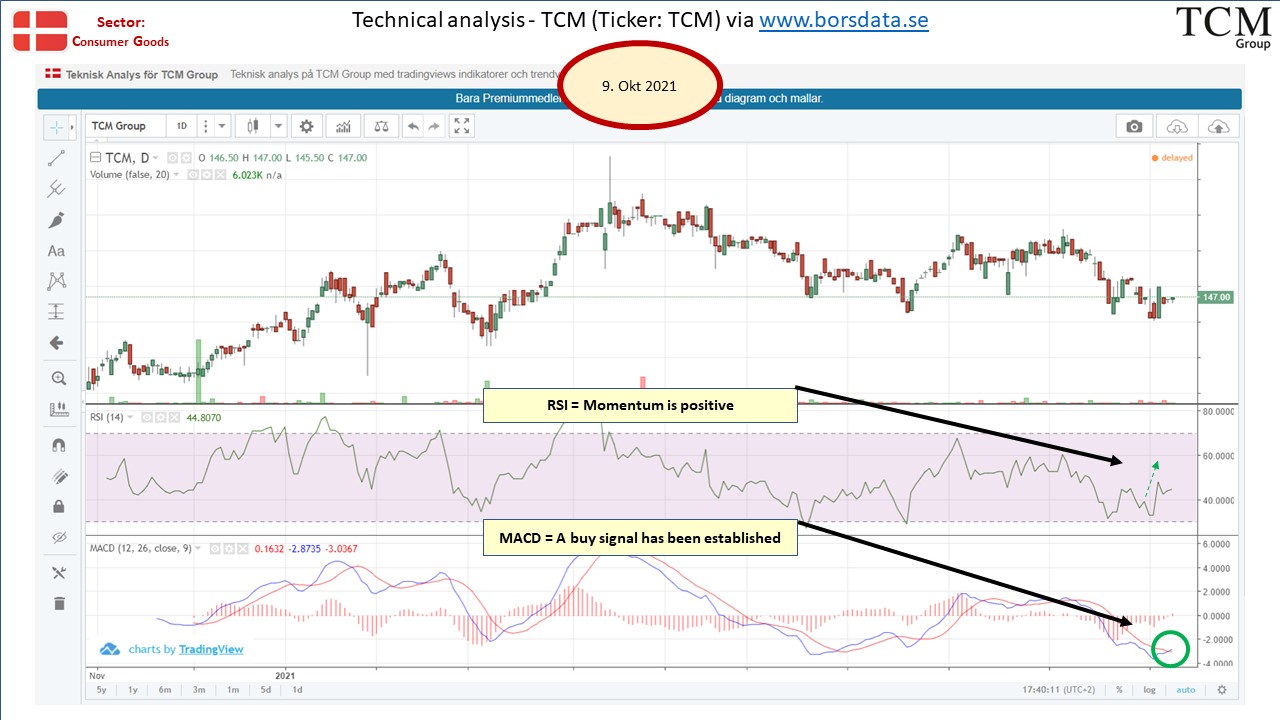This screenshot has height=720, width=1280.
Task: Click the back arrow icon in sidebar
Action: (57, 343)
